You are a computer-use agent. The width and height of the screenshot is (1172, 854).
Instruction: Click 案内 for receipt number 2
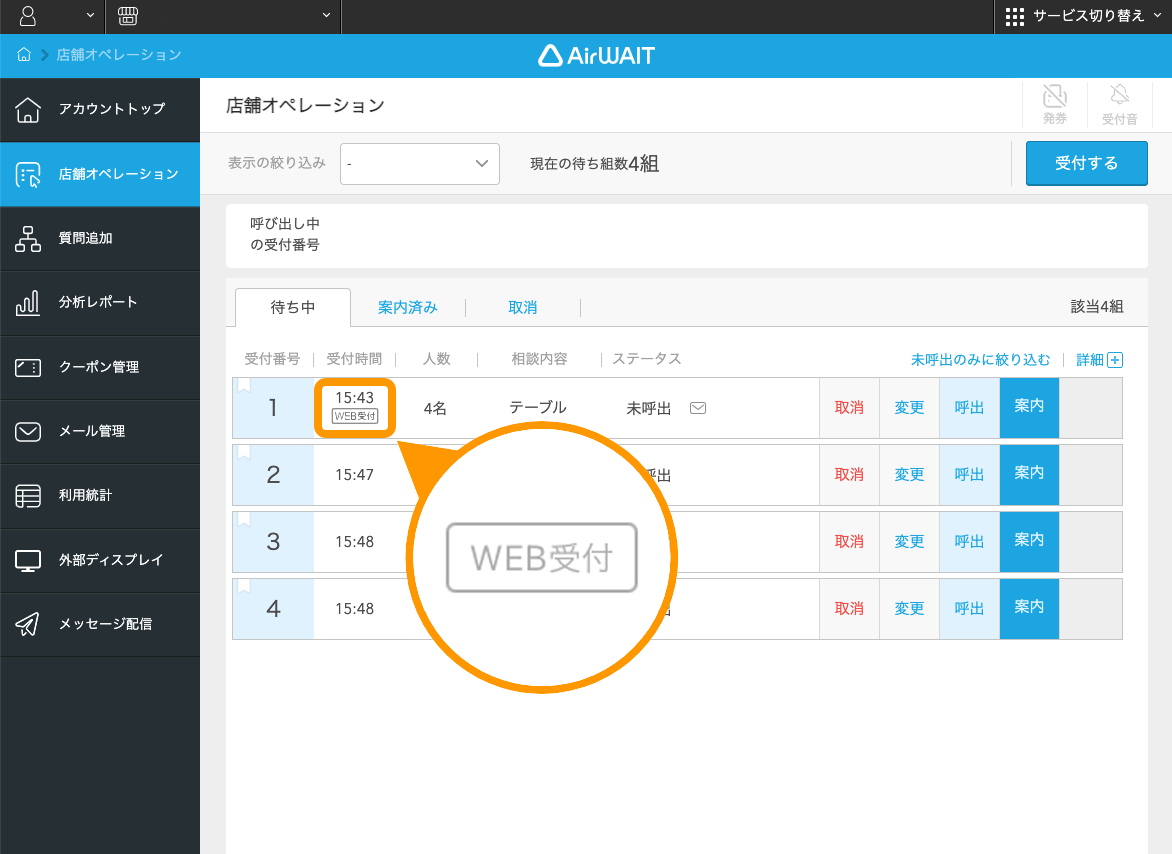click(x=1028, y=474)
